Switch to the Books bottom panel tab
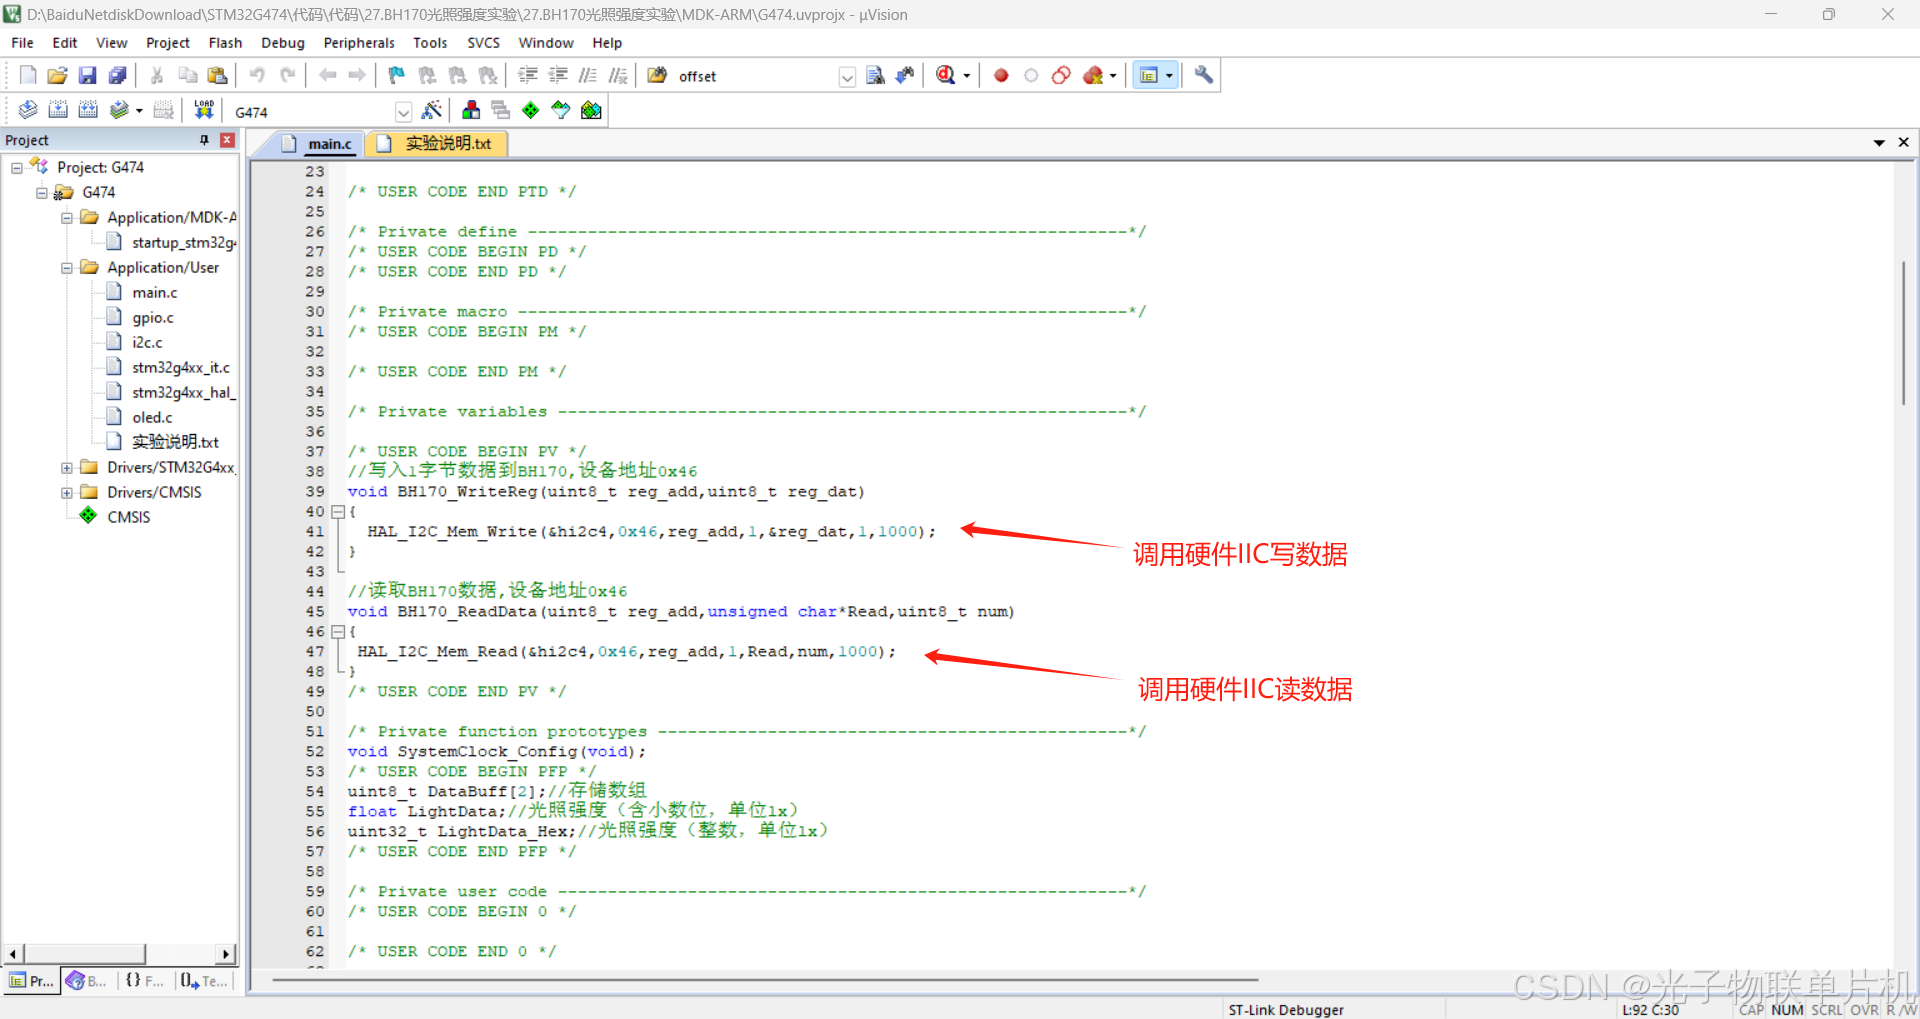 click(87, 981)
